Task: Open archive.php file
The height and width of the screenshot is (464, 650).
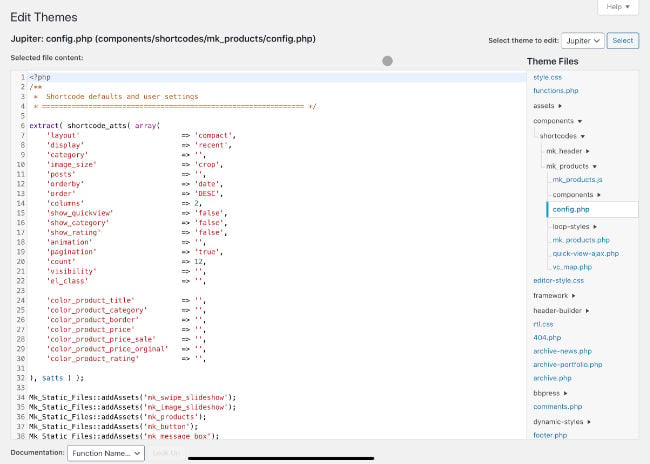Action: [x=552, y=378]
